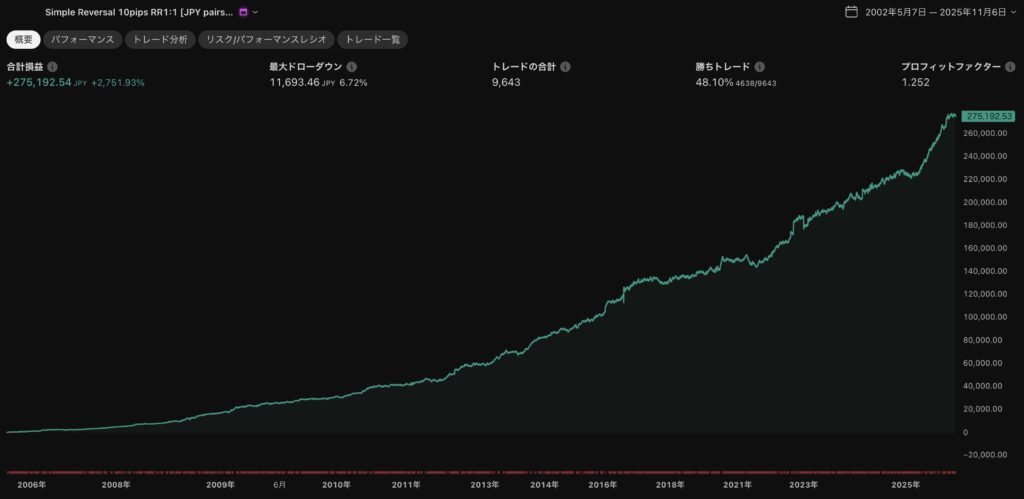
Task: Click info icon next to トレードの合計
Action: coord(565,67)
